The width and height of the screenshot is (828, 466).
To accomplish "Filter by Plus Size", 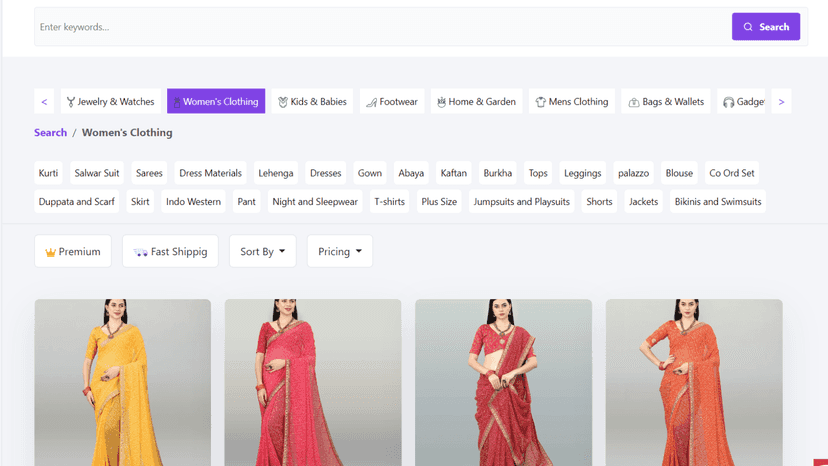I will [x=439, y=202].
